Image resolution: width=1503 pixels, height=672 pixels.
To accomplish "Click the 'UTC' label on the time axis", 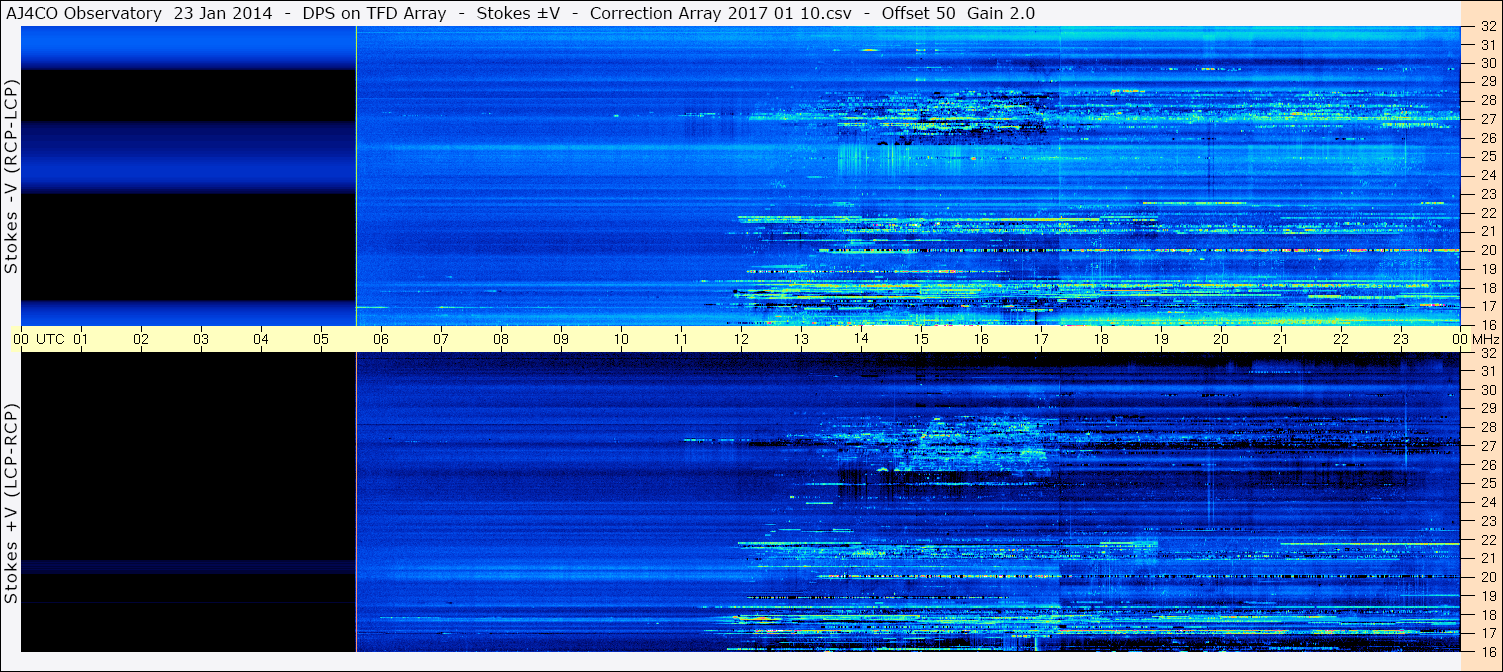I will pyautogui.click(x=50, y=339).
